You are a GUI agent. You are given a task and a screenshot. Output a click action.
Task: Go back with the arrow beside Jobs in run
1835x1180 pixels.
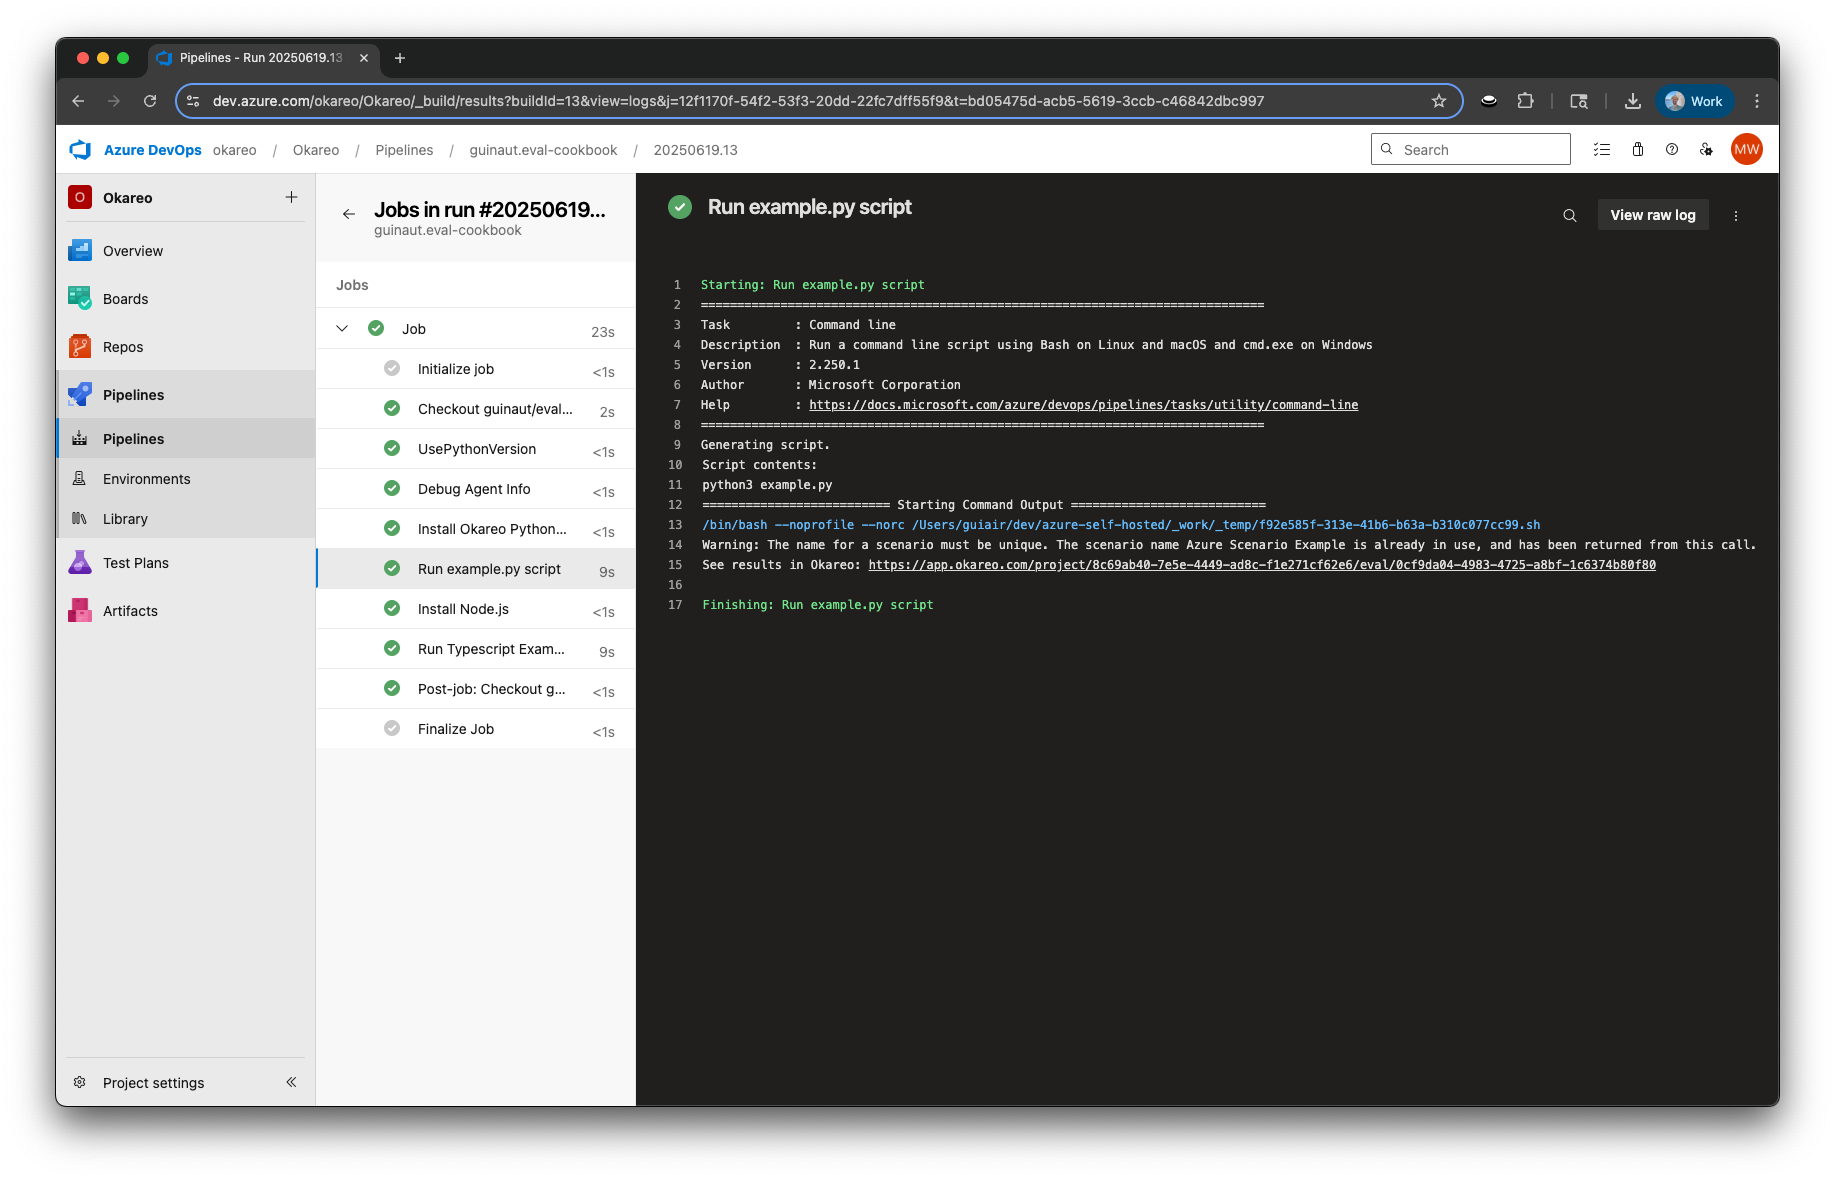(349, 214)
